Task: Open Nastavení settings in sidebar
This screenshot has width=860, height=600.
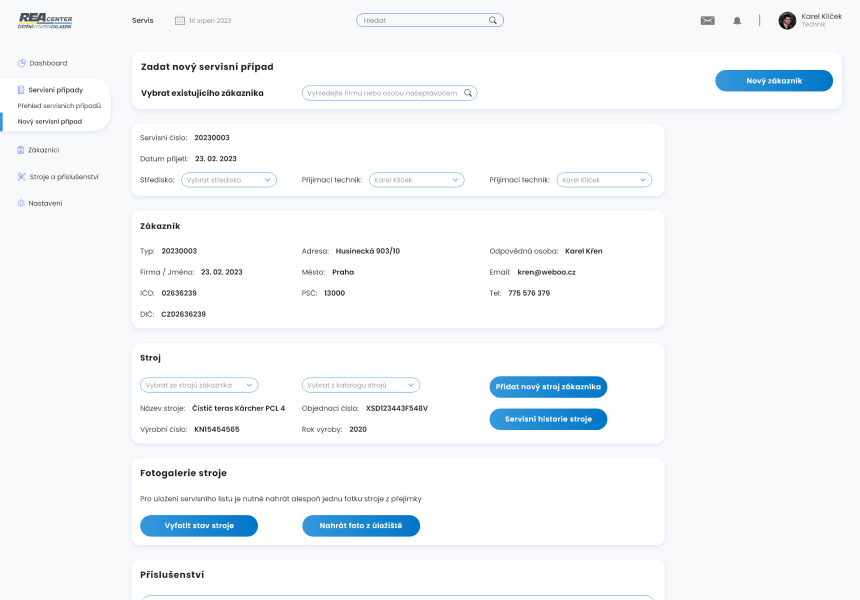Action: 46,203
